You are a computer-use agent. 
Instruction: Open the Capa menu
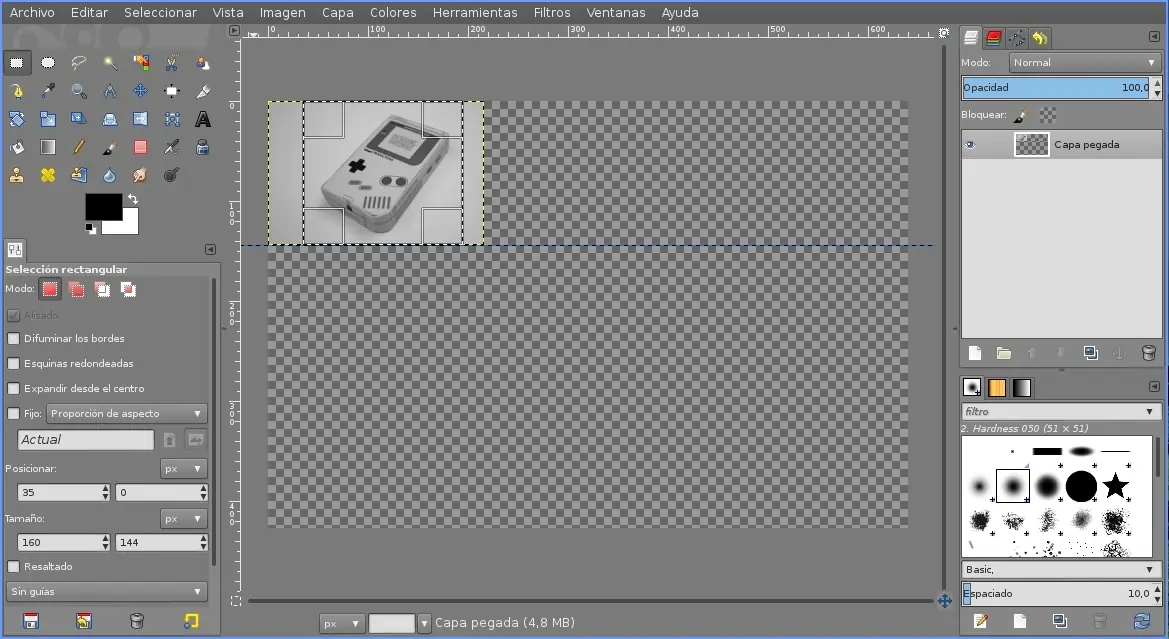pyautogui.click(x=337, y=12)
